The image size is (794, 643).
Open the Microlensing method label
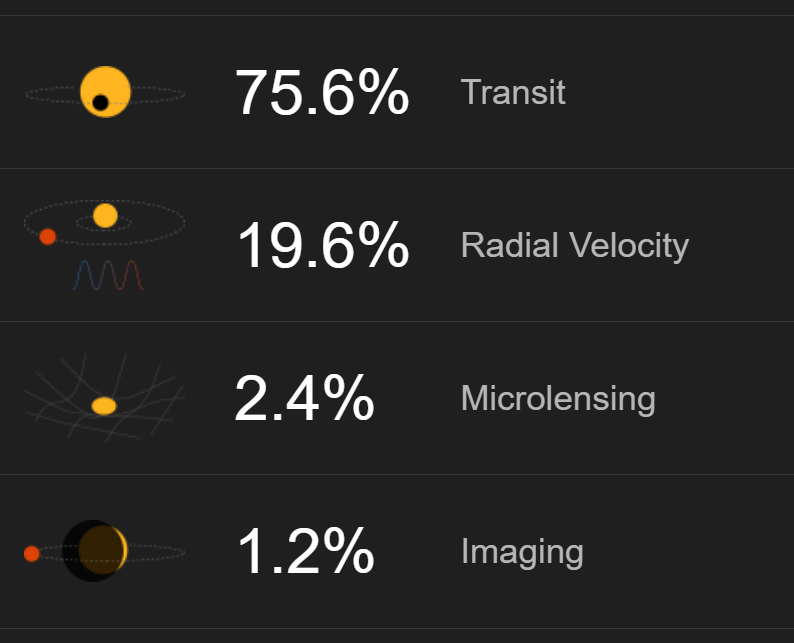tap(558, 398)
